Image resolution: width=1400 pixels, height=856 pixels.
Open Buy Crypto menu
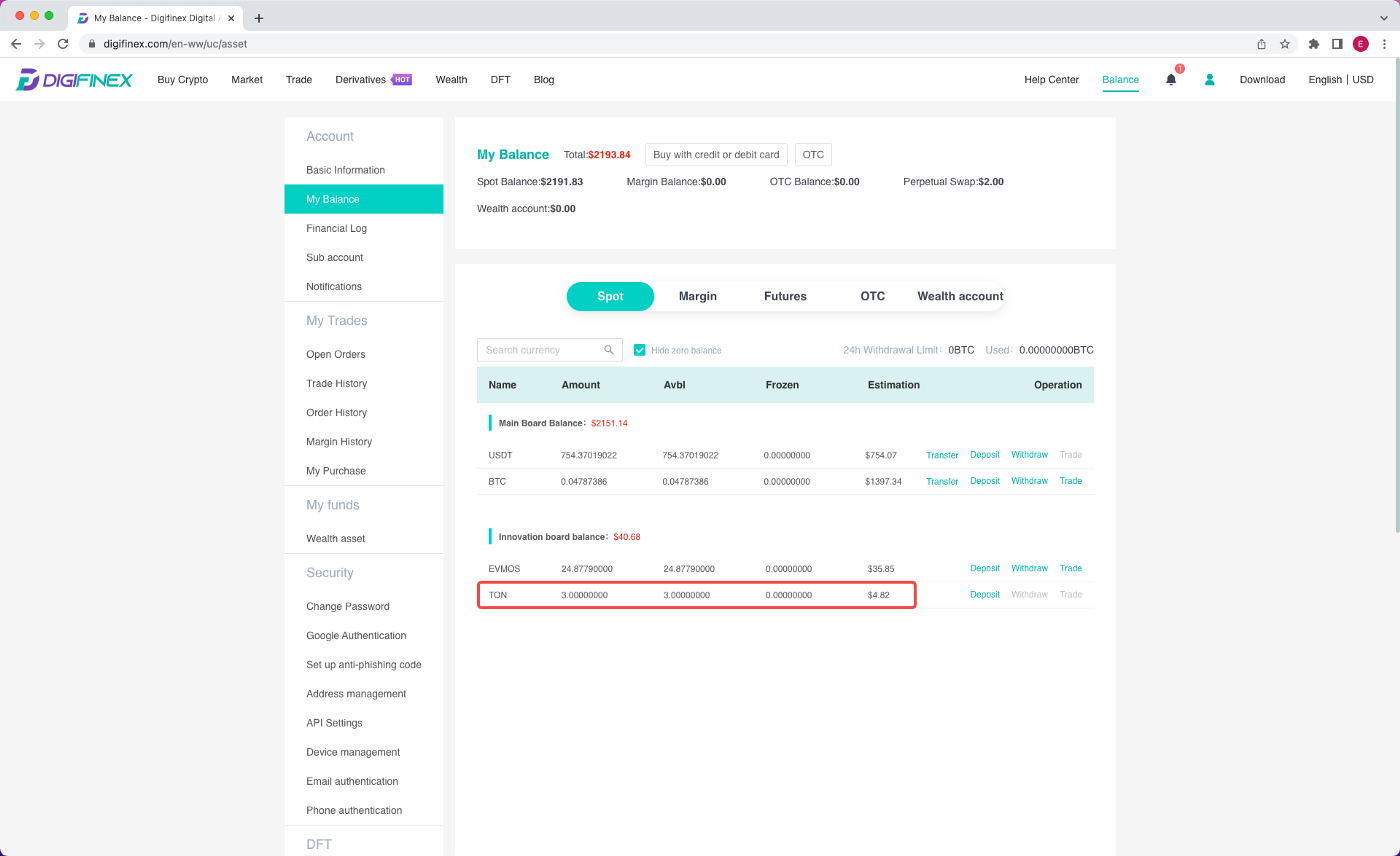pyautogui.click(x=183, y=80)
